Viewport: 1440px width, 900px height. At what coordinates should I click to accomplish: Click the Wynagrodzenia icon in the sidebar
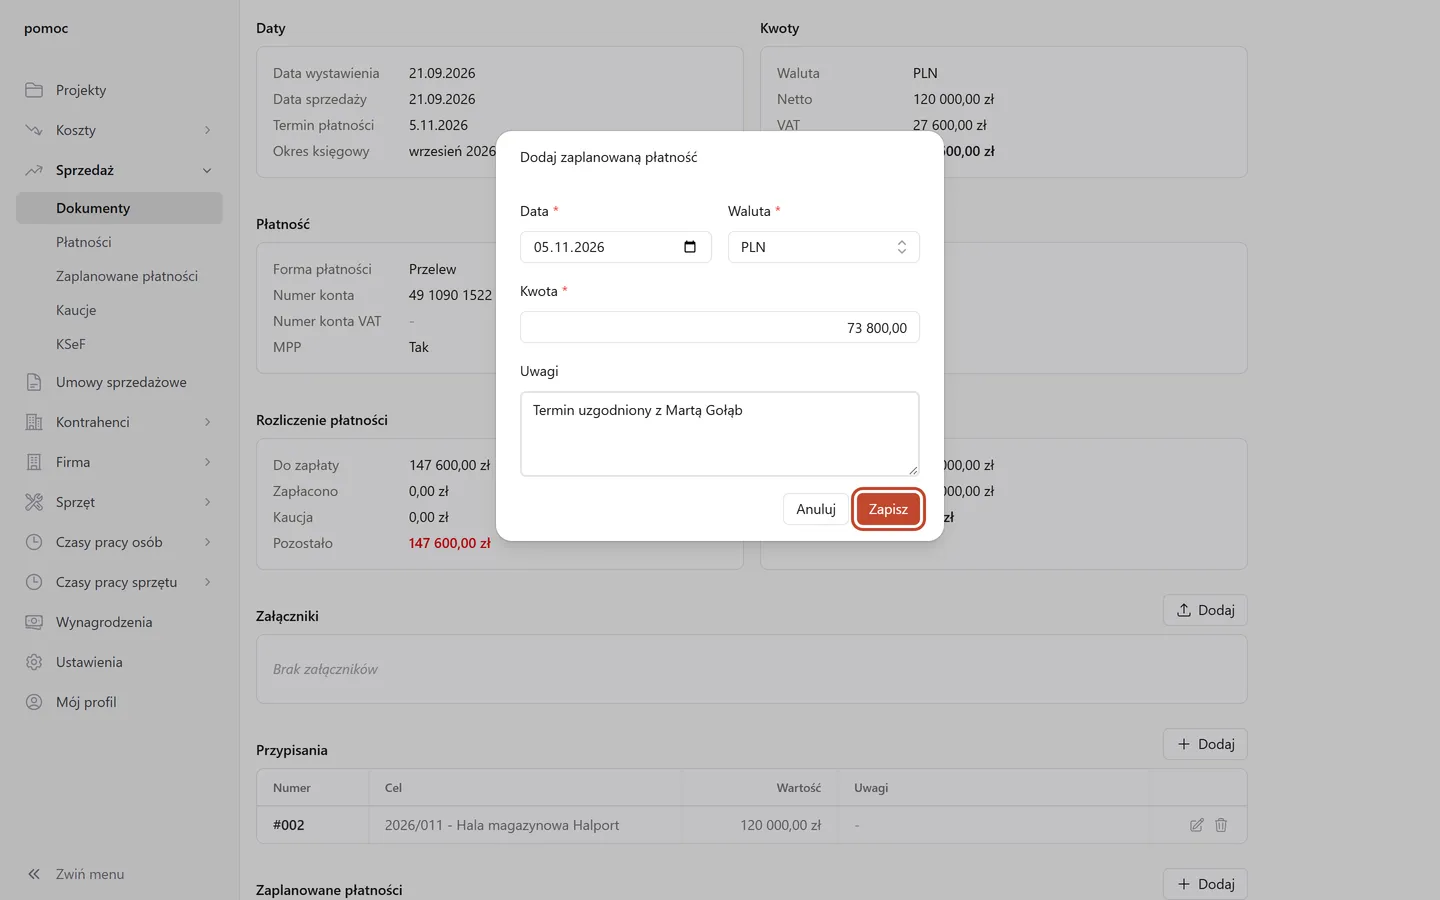pos(34,622)
